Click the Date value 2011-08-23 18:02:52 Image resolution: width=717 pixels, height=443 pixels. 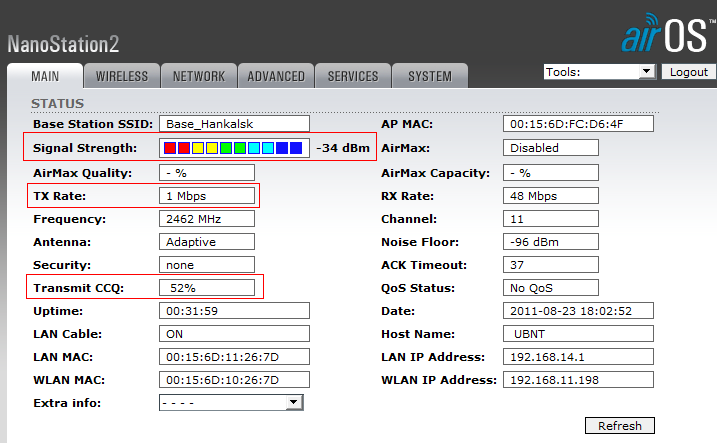tap(578, 310)
